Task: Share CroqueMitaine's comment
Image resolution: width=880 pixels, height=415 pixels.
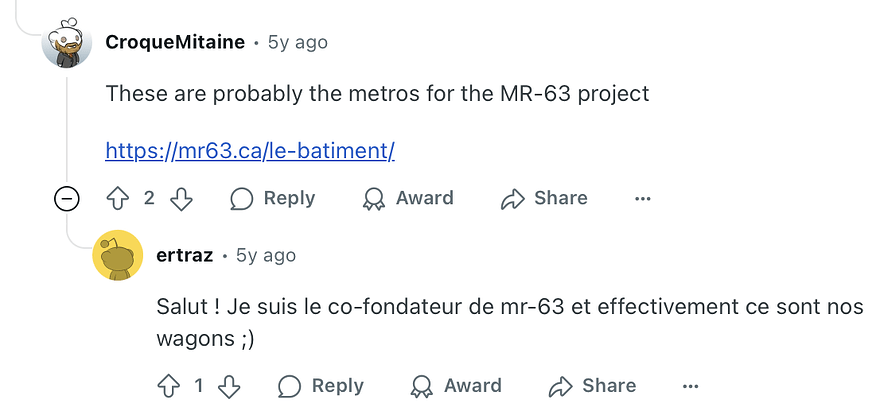Action: pyautogui.click(x=544, y=198)
